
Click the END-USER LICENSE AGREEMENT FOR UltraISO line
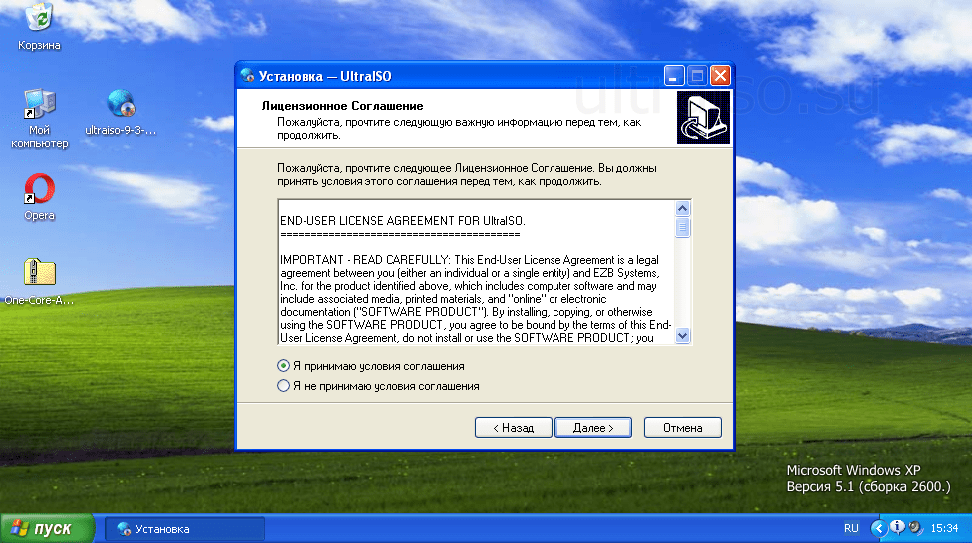pos(403,221)
